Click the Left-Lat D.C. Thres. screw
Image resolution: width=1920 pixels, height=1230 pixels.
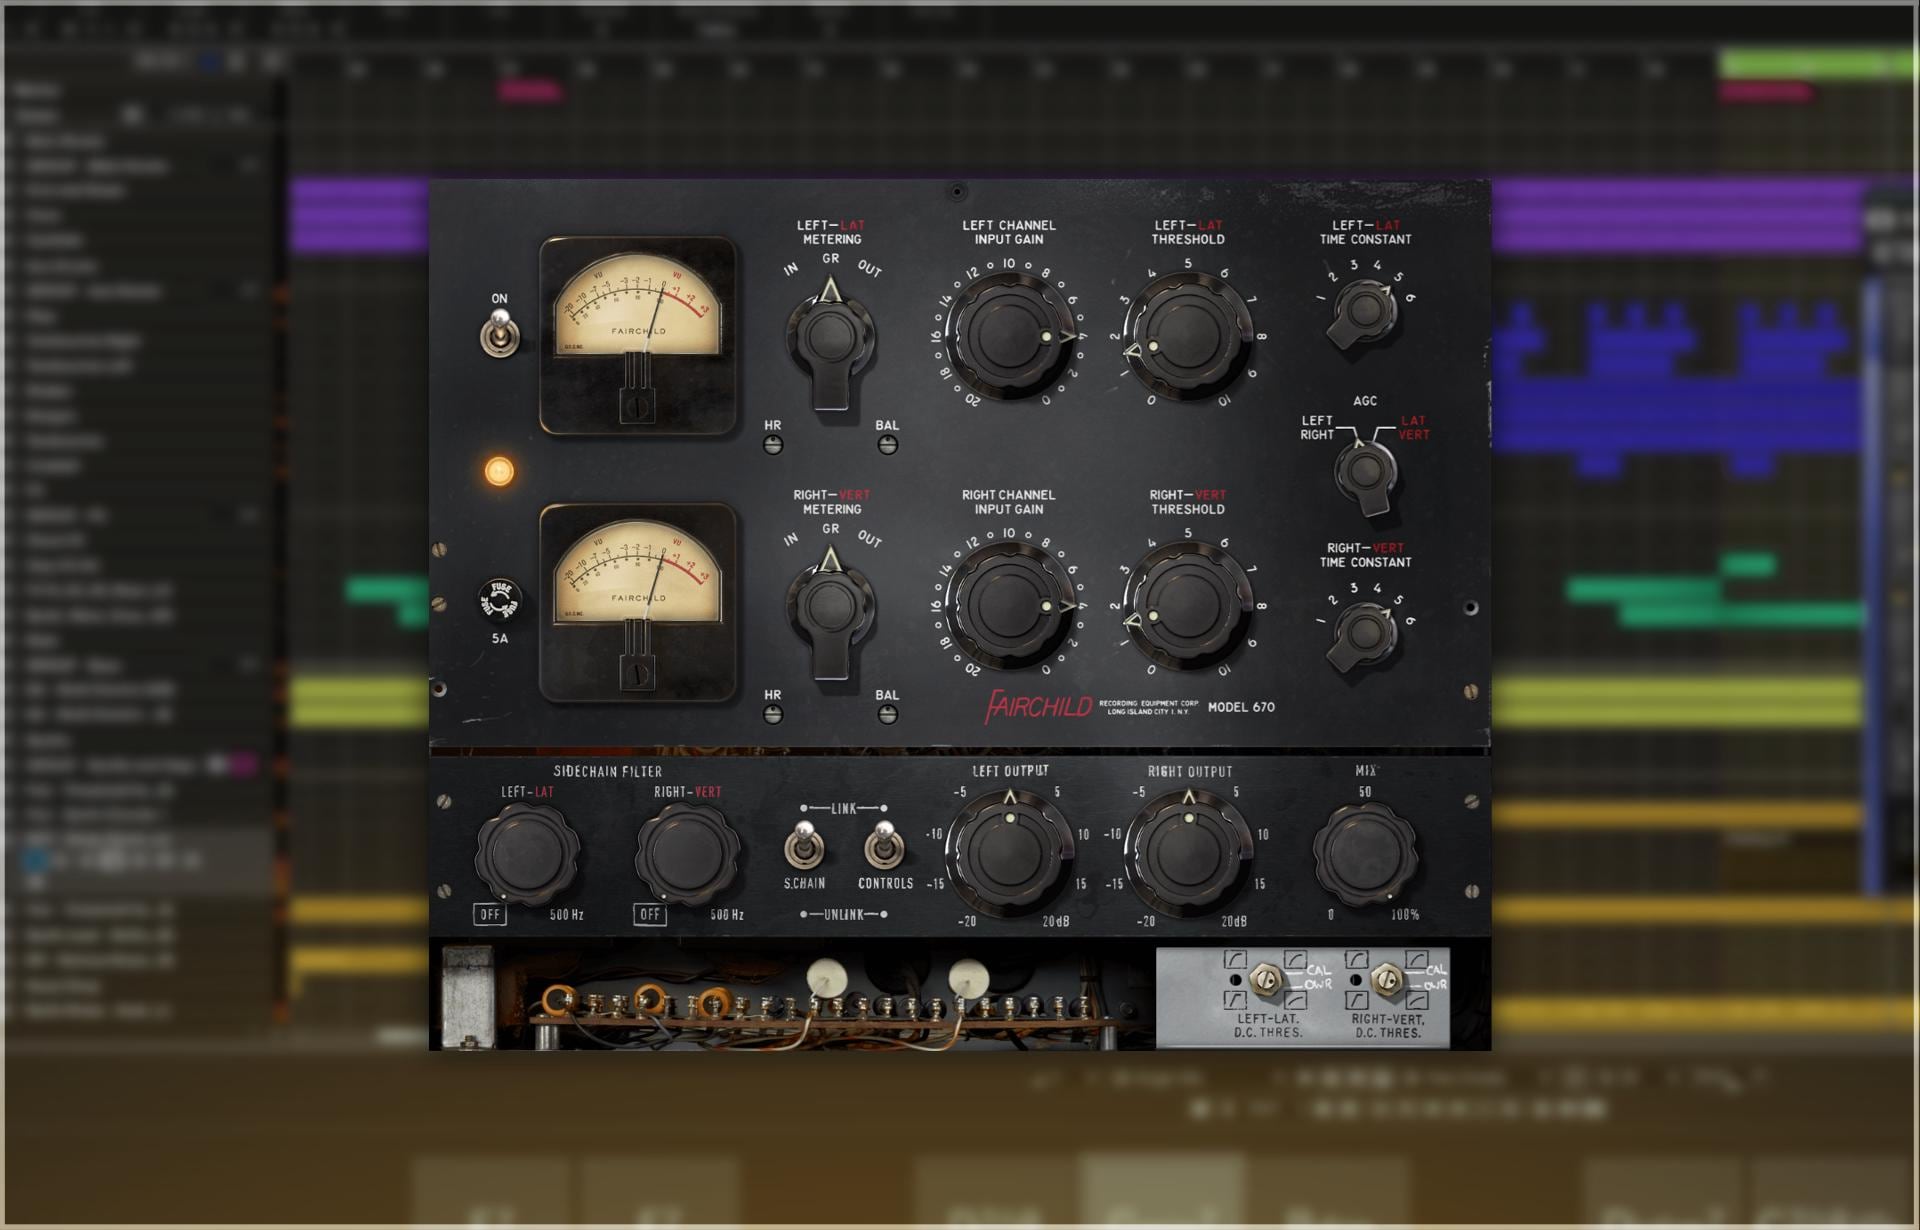click(x=1265, y=980)
